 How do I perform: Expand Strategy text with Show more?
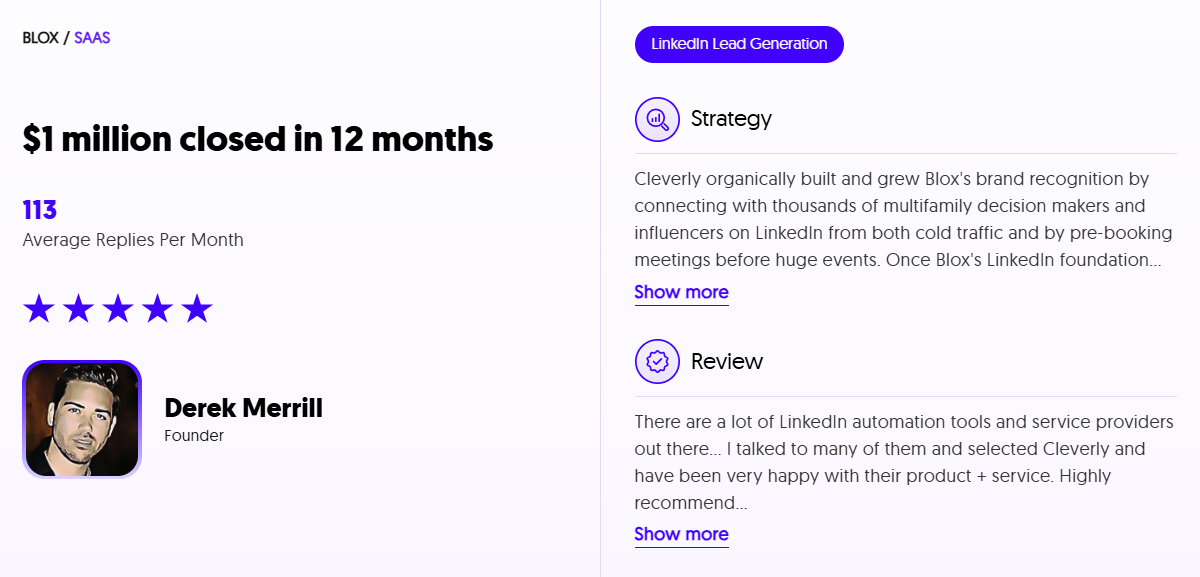click(681, 292)
